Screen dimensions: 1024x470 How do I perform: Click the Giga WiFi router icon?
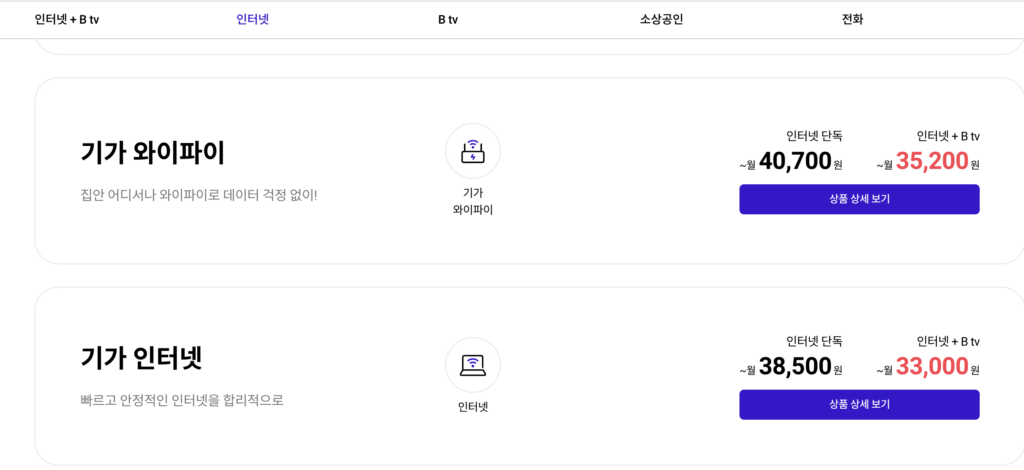[472, 151]
